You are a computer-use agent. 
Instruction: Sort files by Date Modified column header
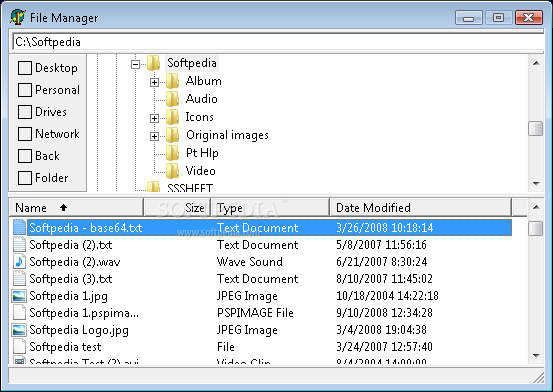click(420, 207)
